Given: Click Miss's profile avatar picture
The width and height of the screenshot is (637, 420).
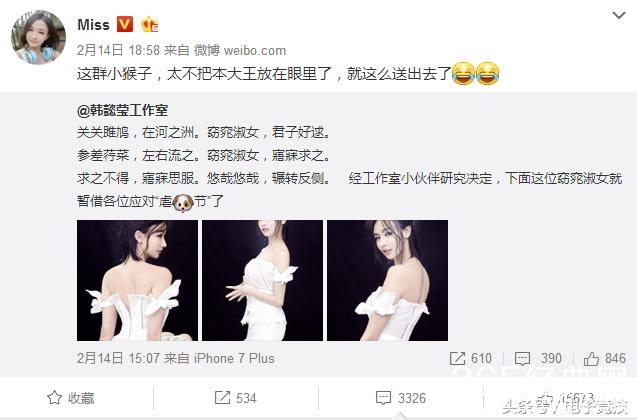Looking at the screenshot, I should [39, 37].
